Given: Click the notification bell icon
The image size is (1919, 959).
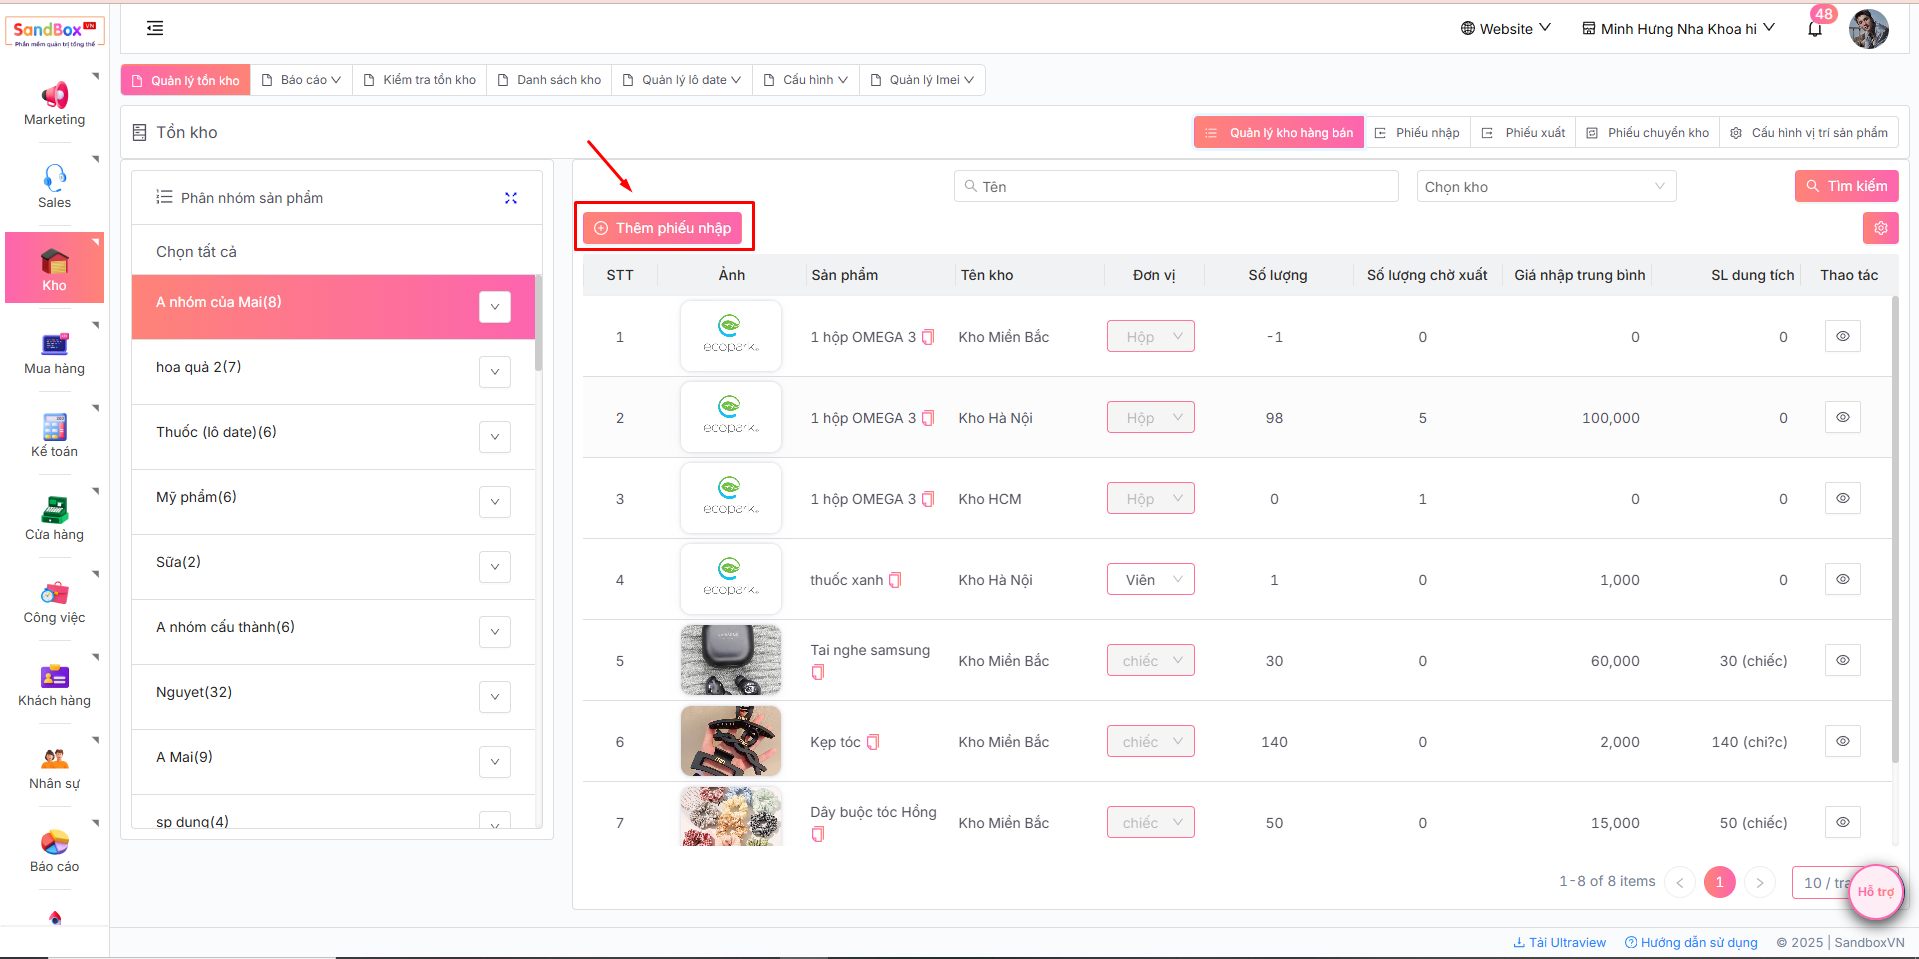Looking at the screenshot, I should [x=1815, y=29].
